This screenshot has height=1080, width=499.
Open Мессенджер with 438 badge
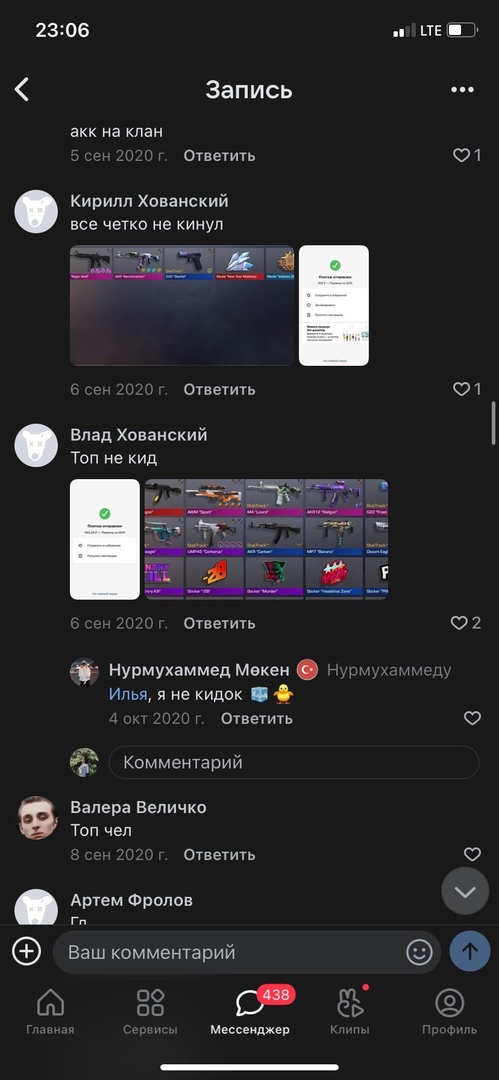pyautogui.click(x=250, y=1012)
